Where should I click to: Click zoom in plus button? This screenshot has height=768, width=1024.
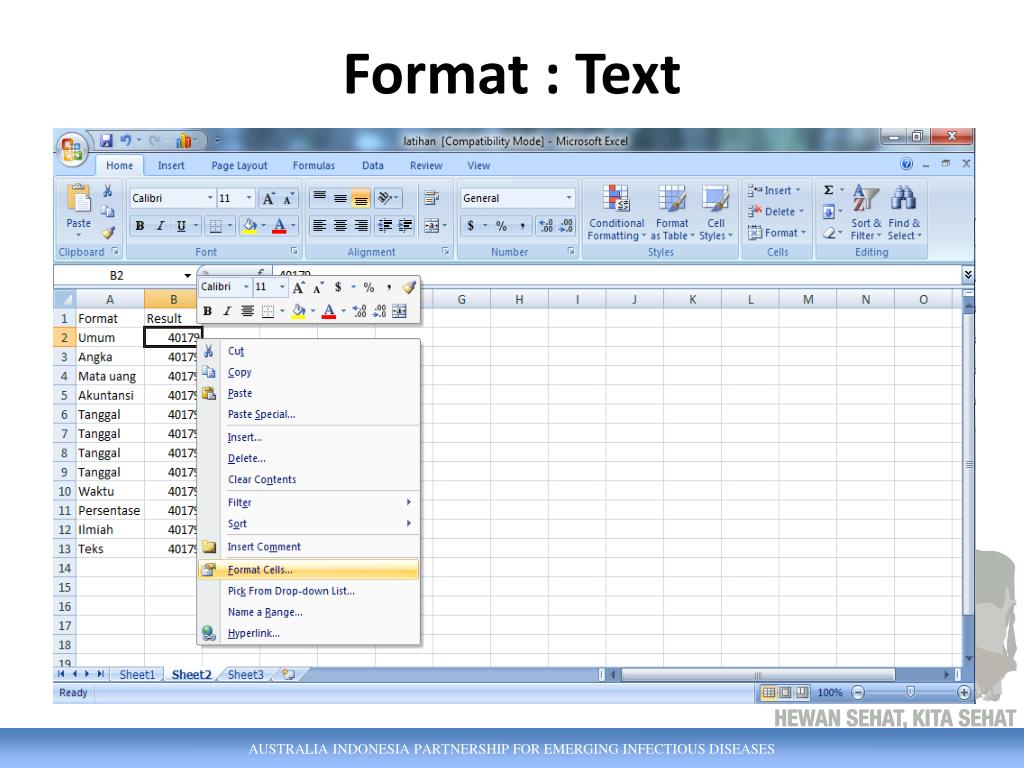(963, 692)
